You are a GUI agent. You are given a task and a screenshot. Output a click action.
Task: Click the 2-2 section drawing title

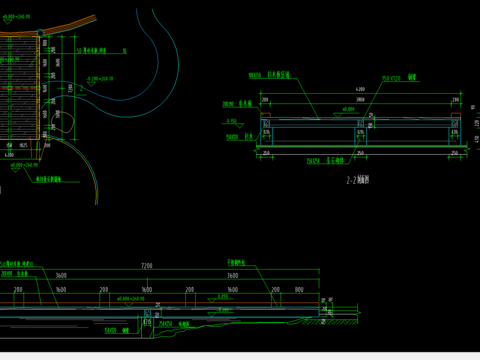[x=358, y=180]
